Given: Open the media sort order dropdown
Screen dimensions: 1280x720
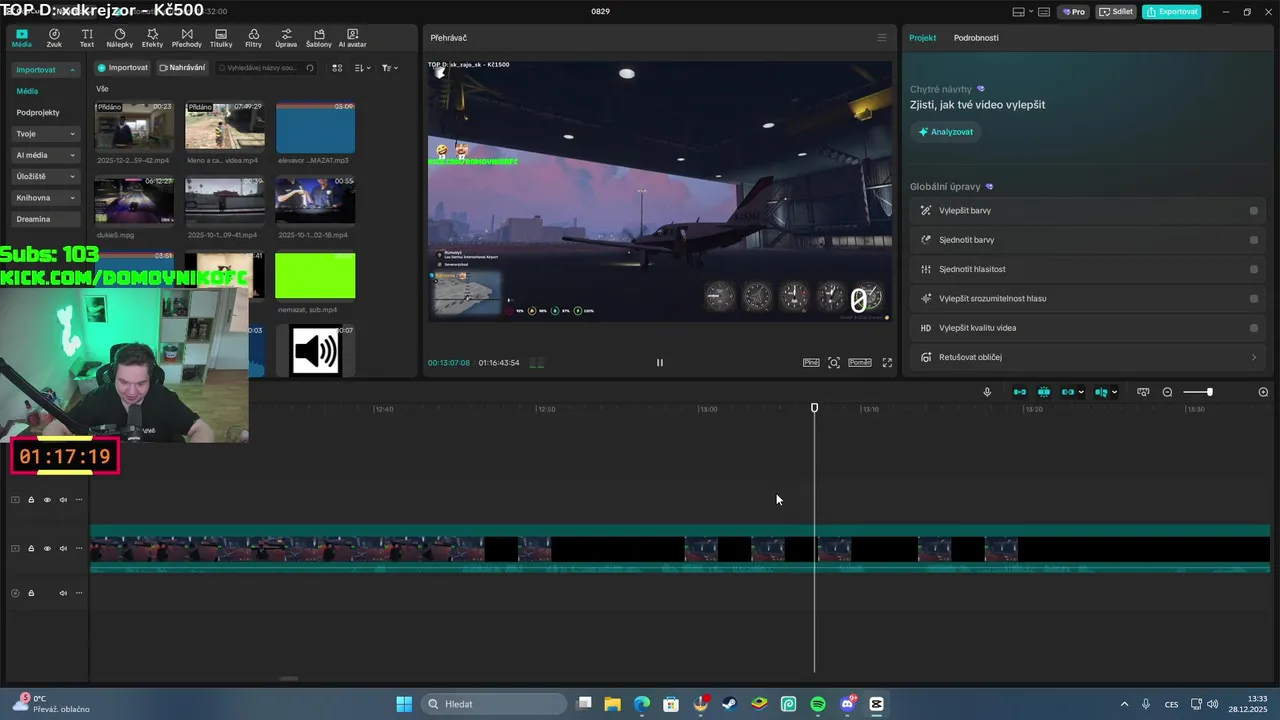Looking at the screenshot, I should click(363, 68).
